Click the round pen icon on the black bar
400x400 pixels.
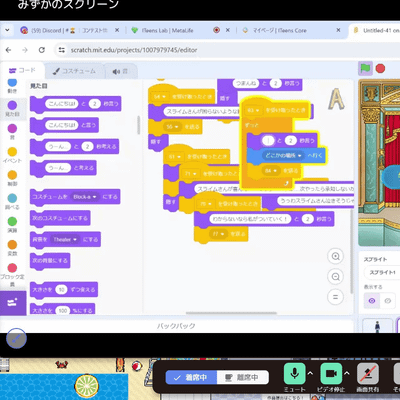pos(16,338)
